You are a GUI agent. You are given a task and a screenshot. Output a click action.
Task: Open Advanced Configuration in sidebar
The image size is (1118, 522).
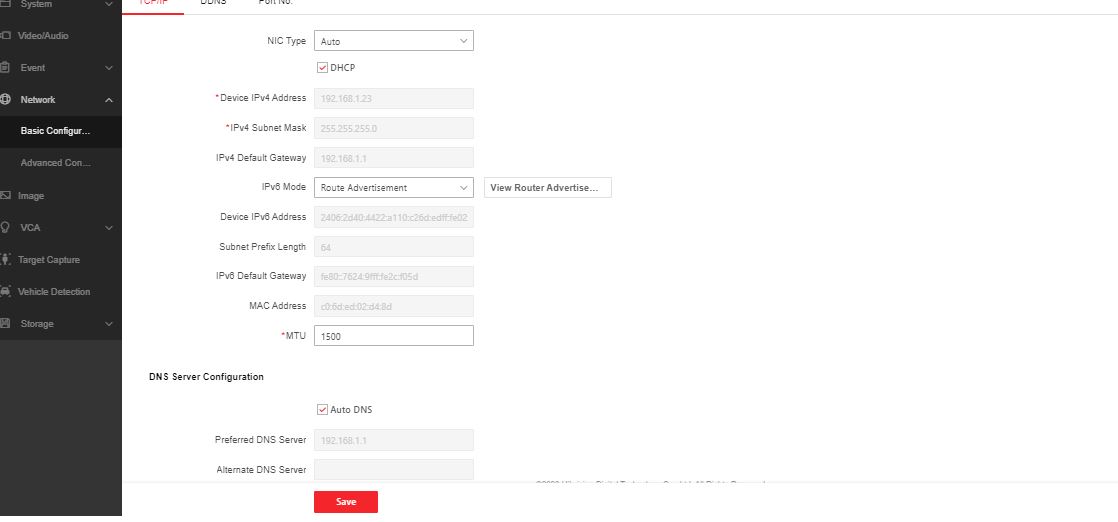tap(56, 163)
